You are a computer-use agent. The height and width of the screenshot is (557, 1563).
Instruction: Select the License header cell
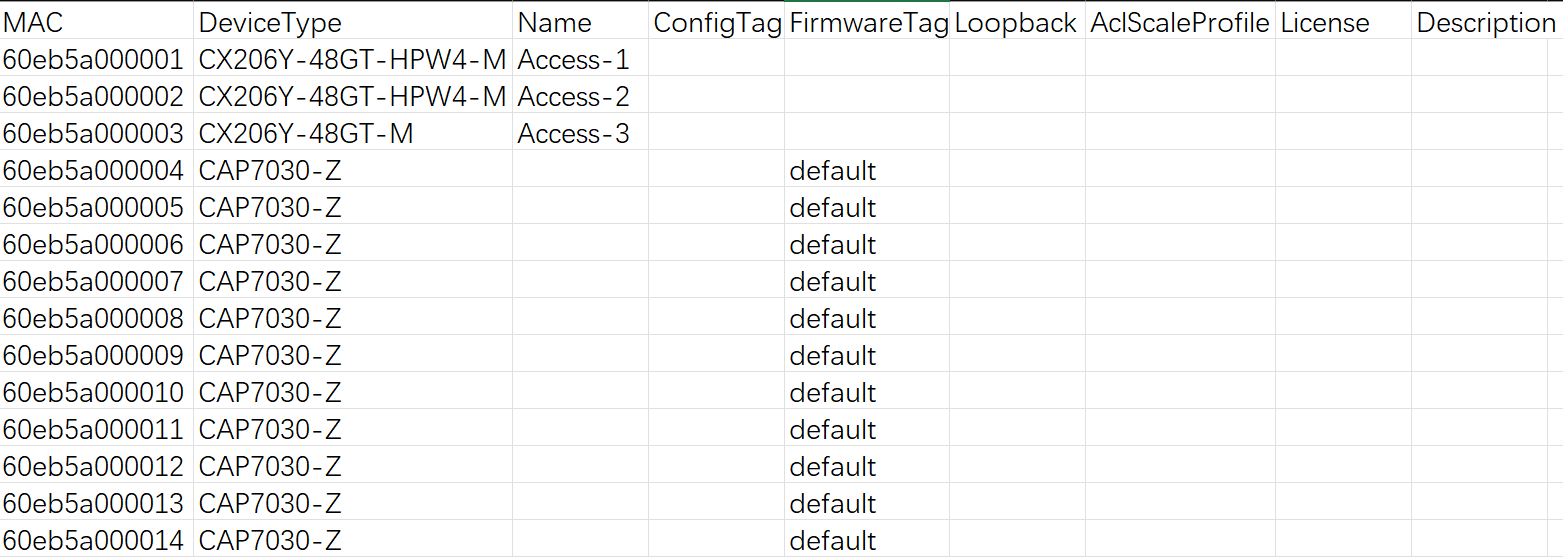pos(1344,21)
